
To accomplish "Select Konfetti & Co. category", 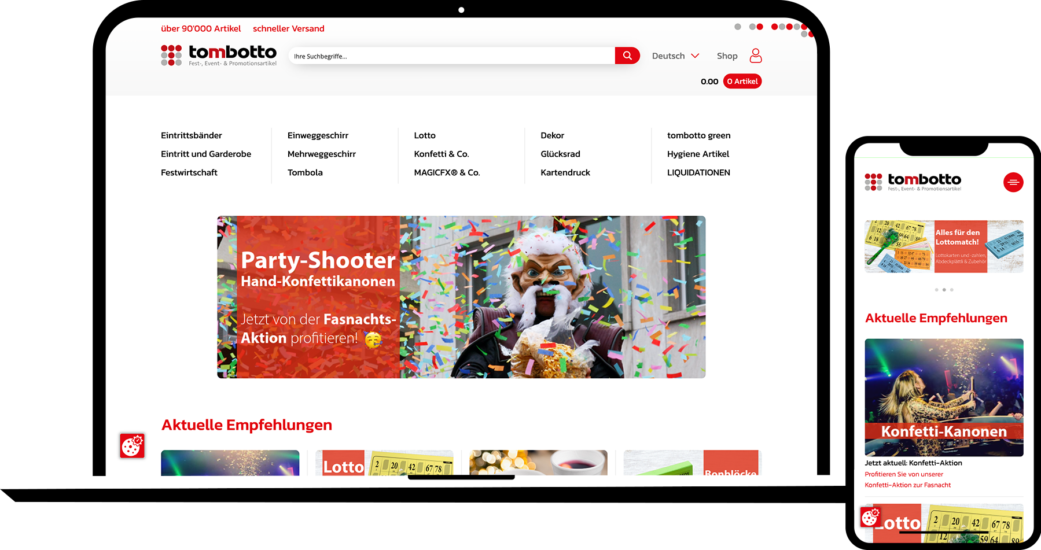I will pyautogui.click(x=441, y=153).
